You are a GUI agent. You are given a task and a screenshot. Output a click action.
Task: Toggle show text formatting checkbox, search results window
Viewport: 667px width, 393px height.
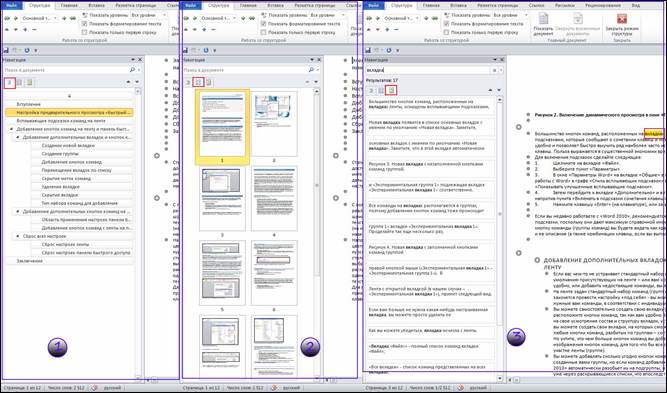tap(446, 24)
